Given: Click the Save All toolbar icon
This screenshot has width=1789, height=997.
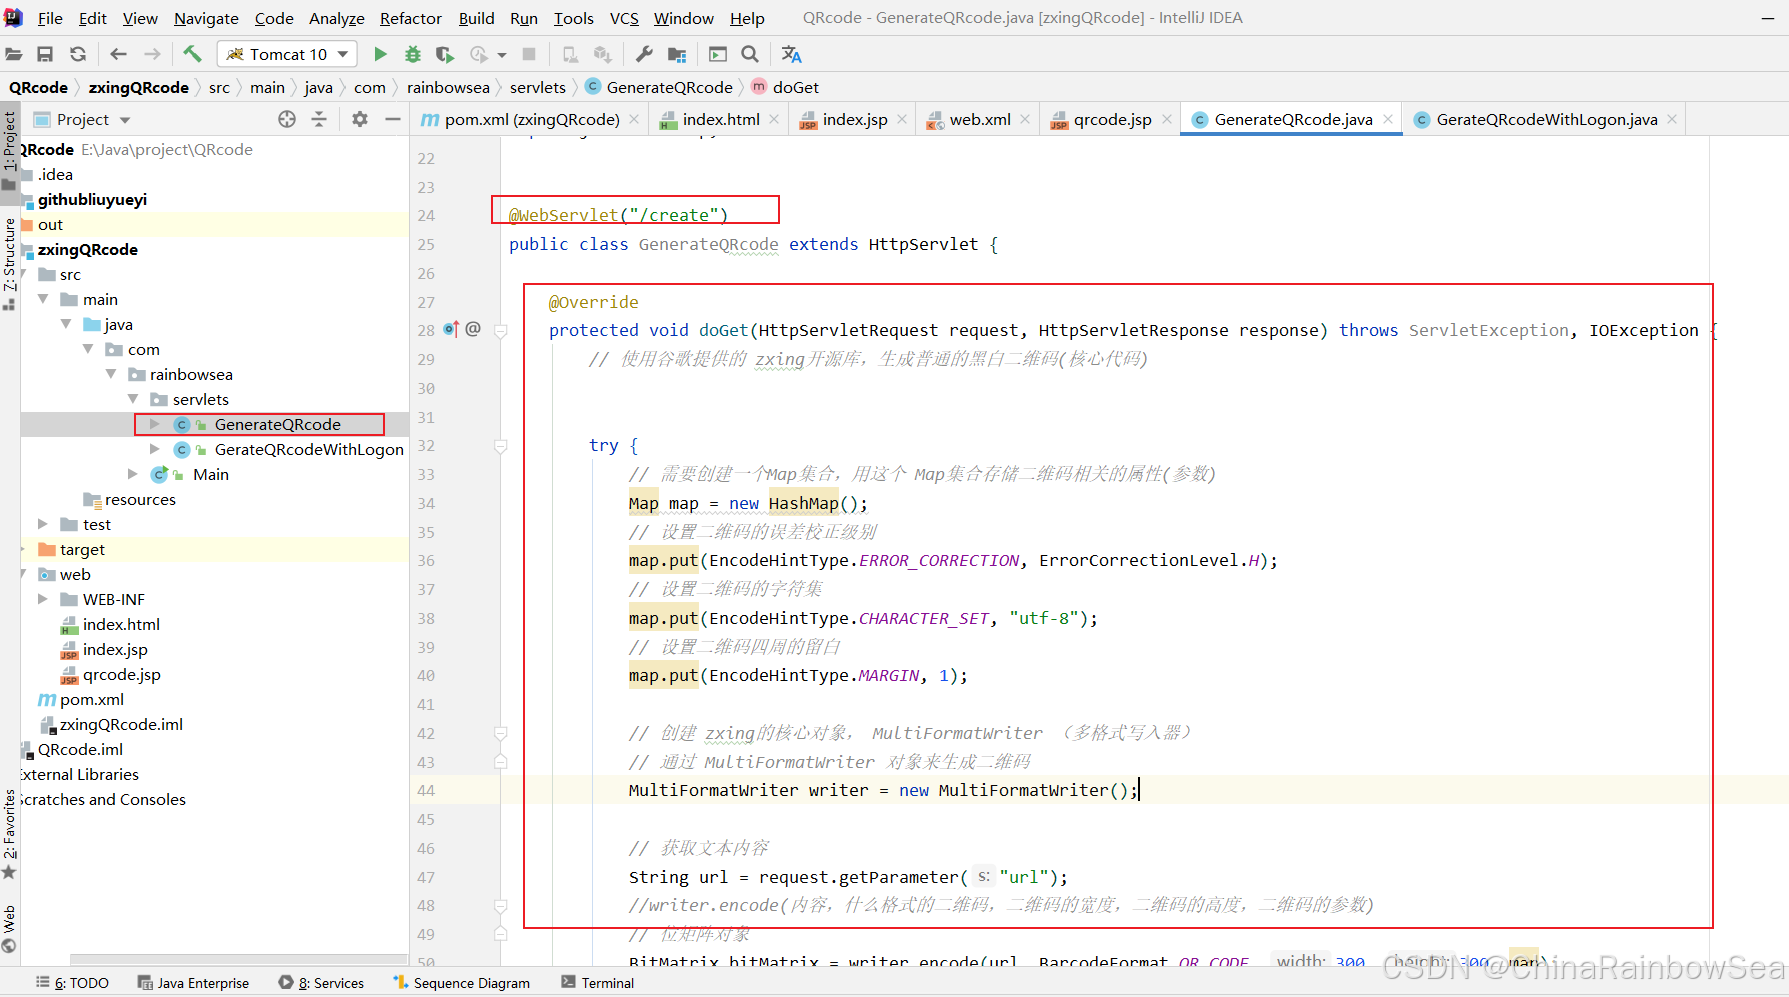Looking at the screenshot, I should [45, 54].
